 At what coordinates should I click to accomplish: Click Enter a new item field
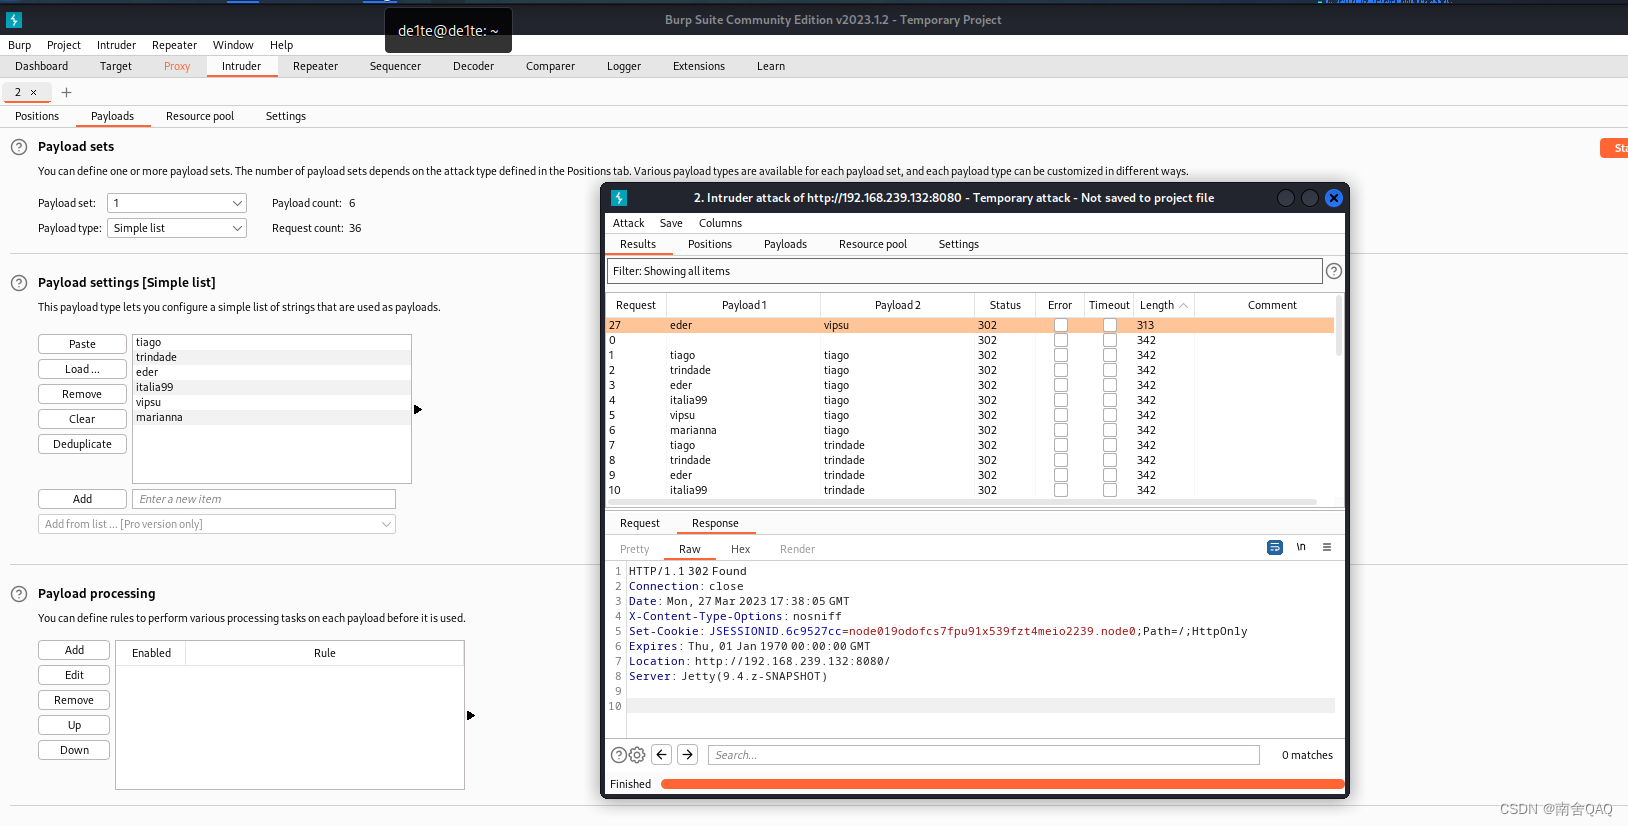coord(264,499)
